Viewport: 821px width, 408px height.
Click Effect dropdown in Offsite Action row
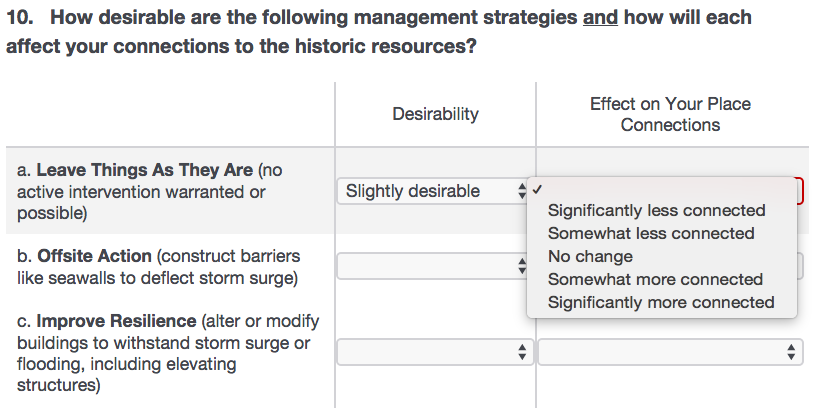tap(800, 266)
